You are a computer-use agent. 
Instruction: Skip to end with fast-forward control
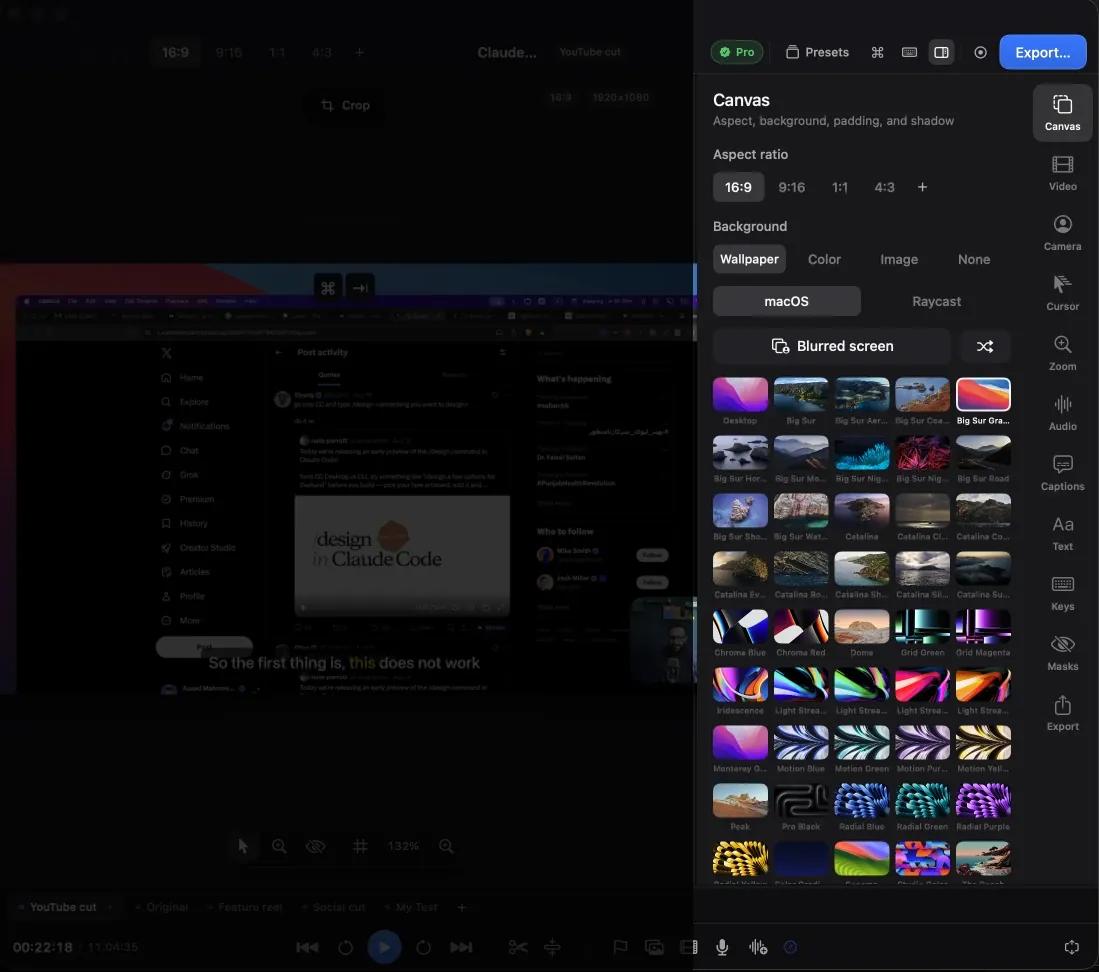pos(460,947)
